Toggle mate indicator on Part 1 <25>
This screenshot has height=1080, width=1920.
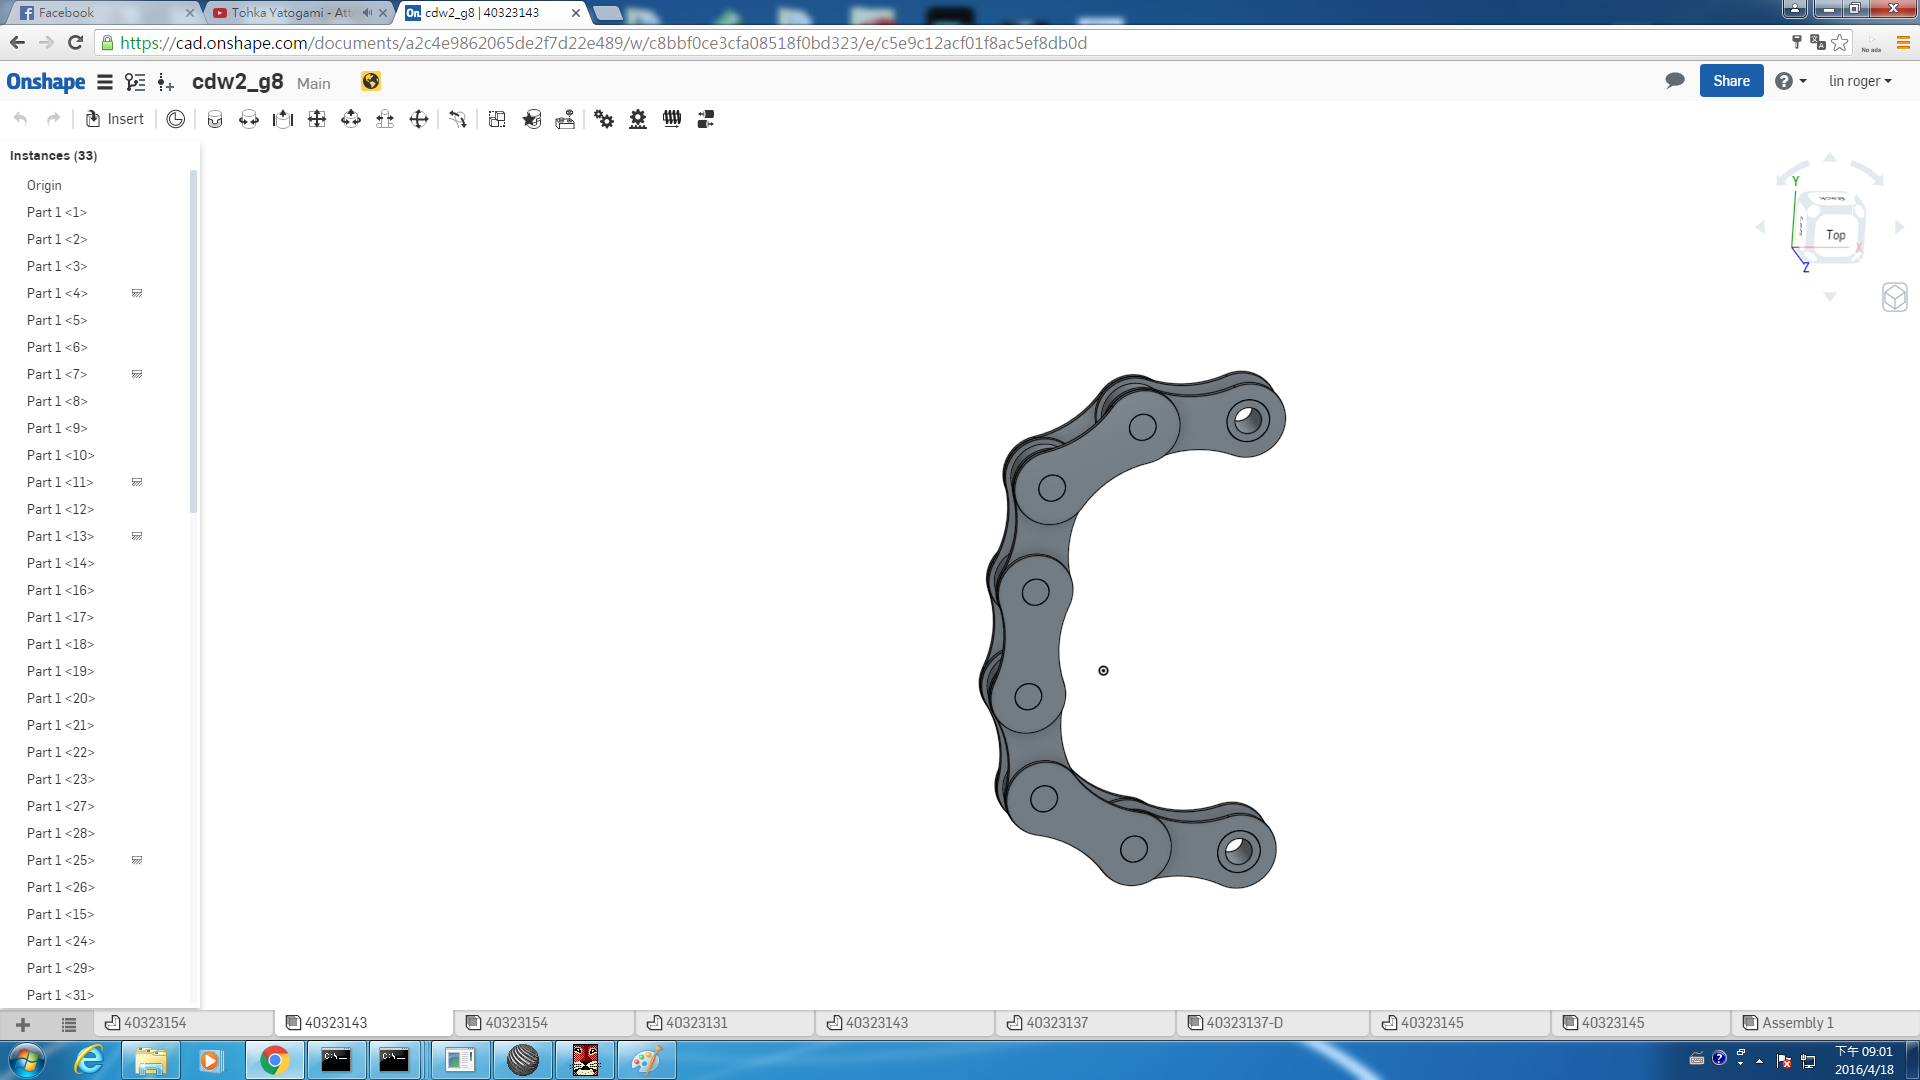click(137, 860)
